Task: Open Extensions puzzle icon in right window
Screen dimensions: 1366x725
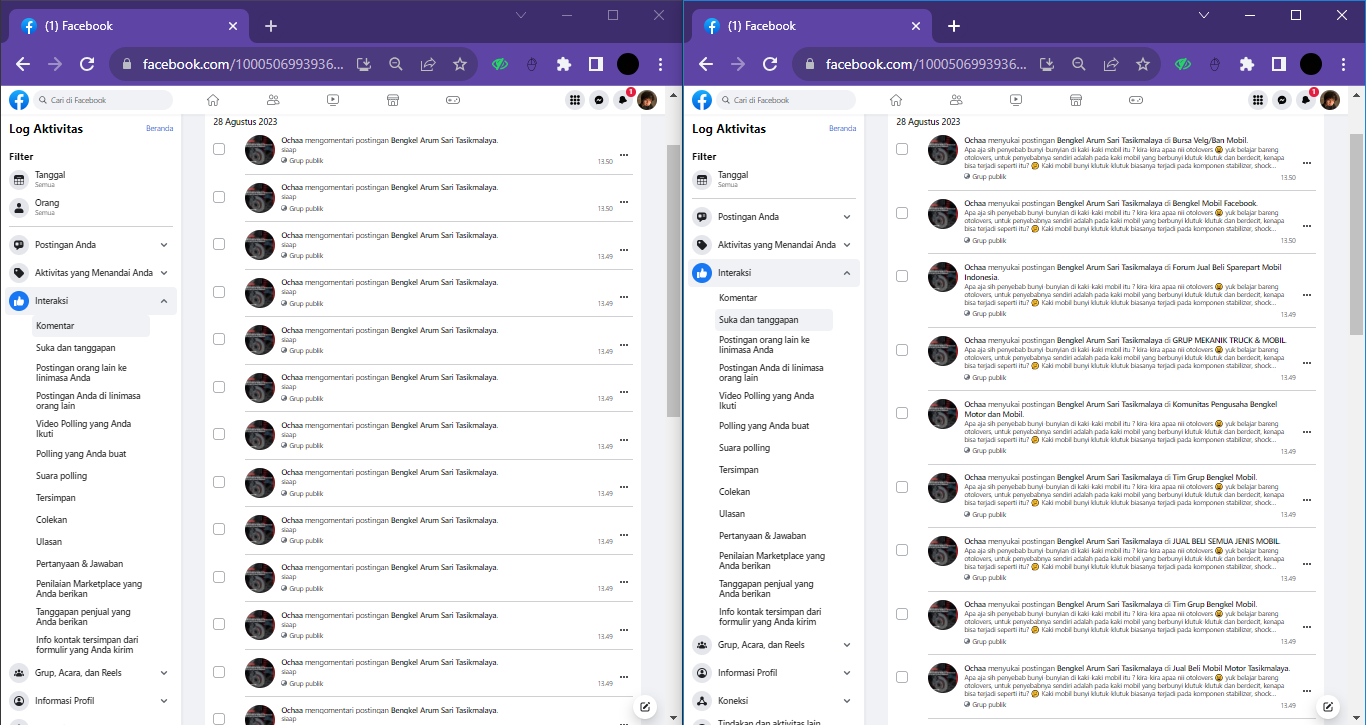Action: click(1247, 64)
